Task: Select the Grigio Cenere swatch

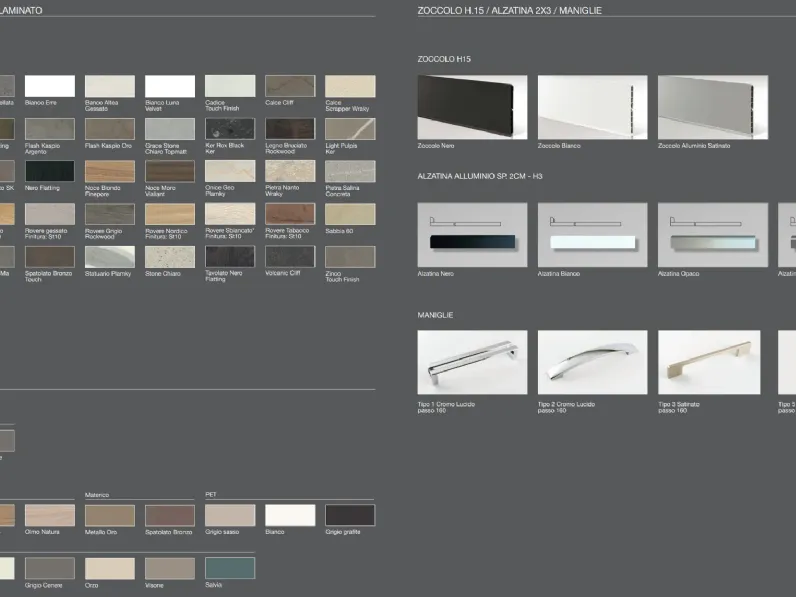Action: (50, 568)
